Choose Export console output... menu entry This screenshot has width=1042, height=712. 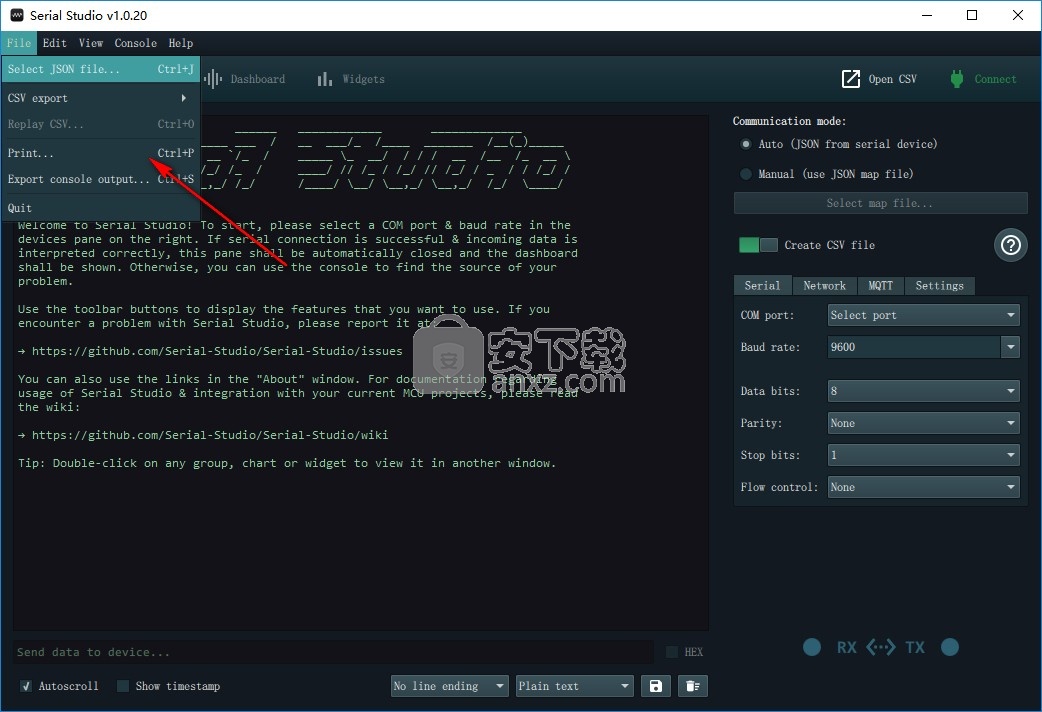pyautogui.click(x=100, y=179)
